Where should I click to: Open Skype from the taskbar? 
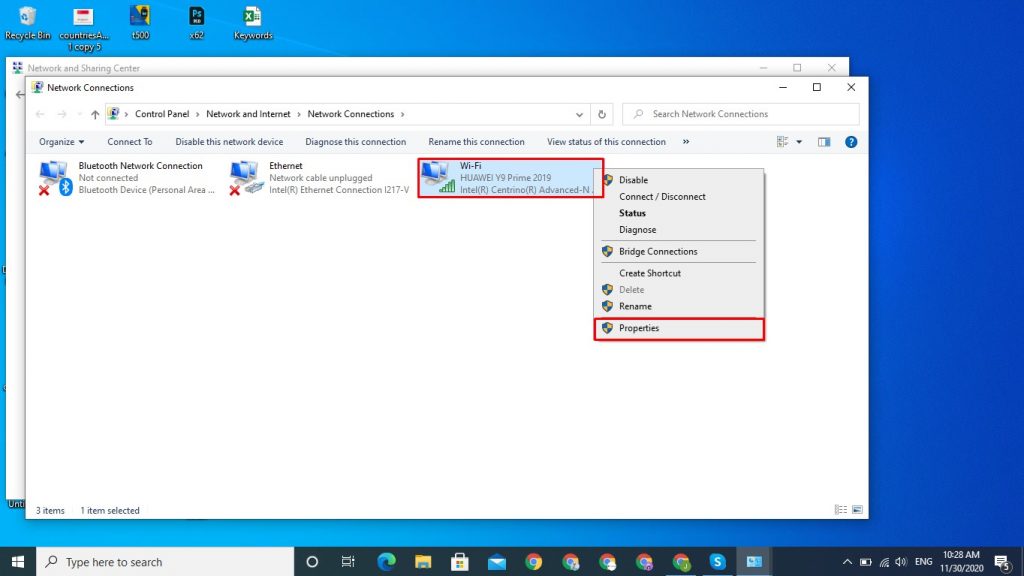coord(717,561)
